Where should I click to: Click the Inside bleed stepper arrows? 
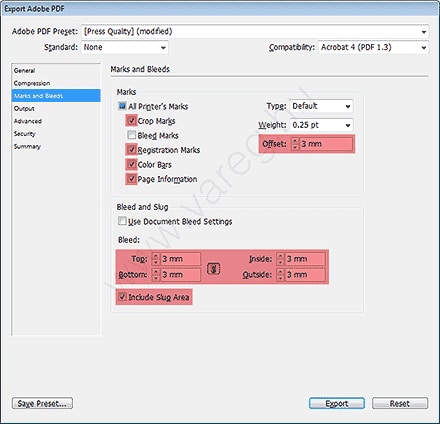coord(280,259)
